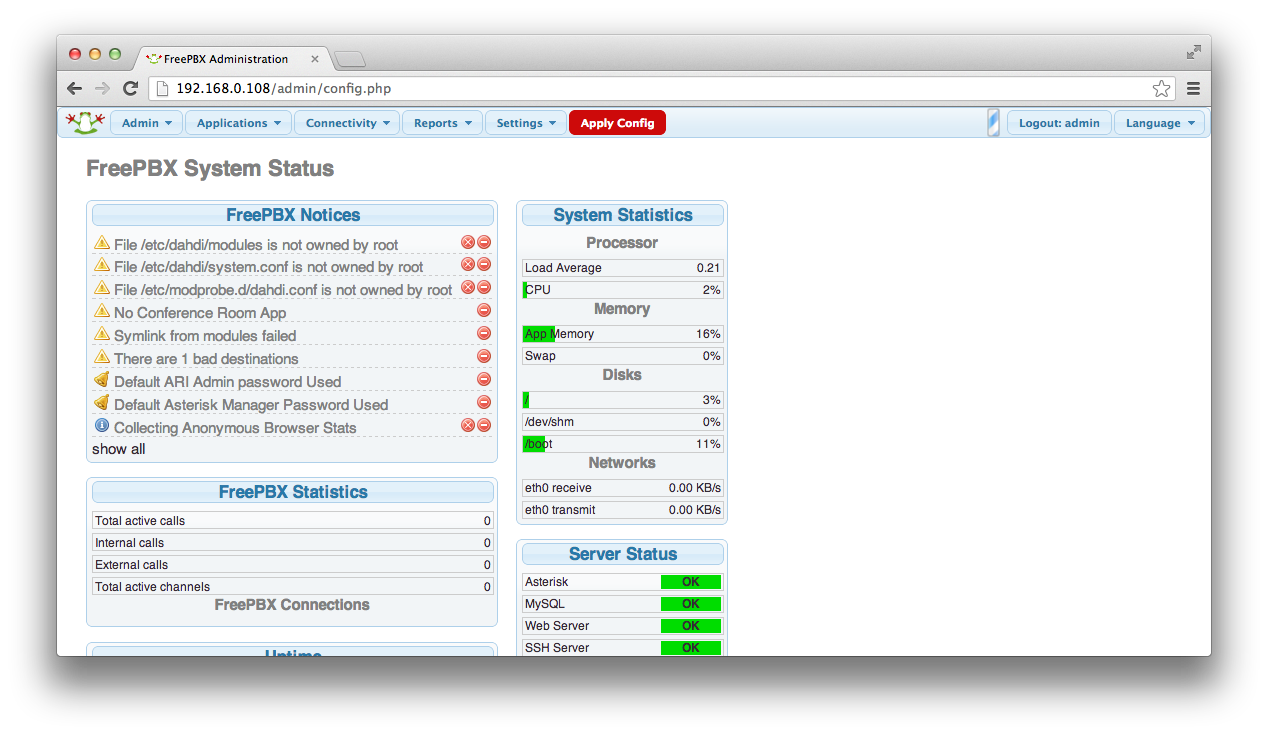Click warning icon beside Symlink from modules failed
Viewport: 1268px width, 735px height.
click(101, 334)
